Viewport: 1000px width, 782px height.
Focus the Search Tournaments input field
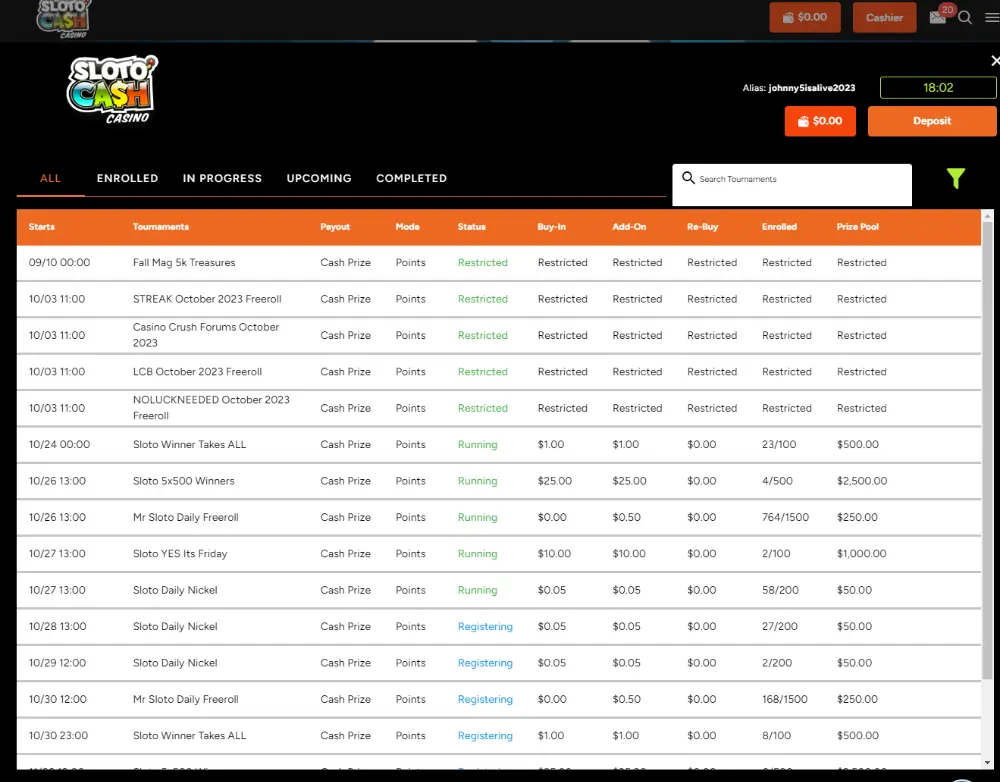point(792,185)
